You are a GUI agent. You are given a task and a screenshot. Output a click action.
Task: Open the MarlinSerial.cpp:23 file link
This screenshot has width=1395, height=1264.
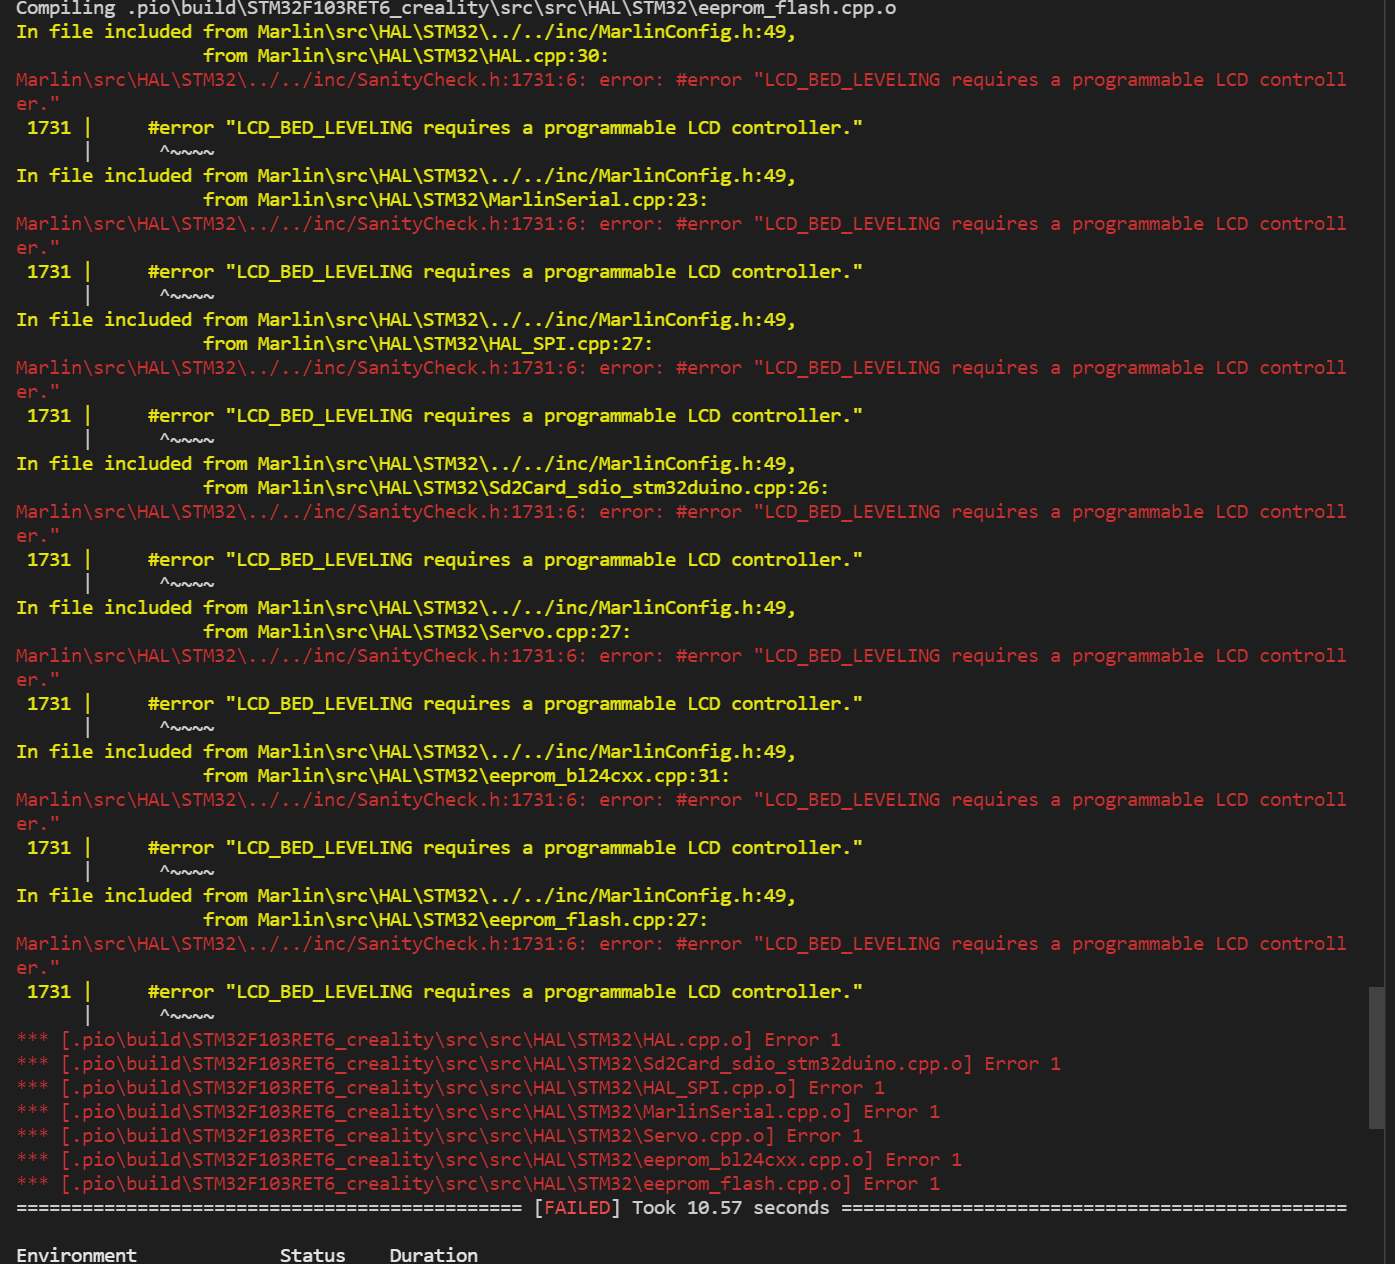pos(480,200)
